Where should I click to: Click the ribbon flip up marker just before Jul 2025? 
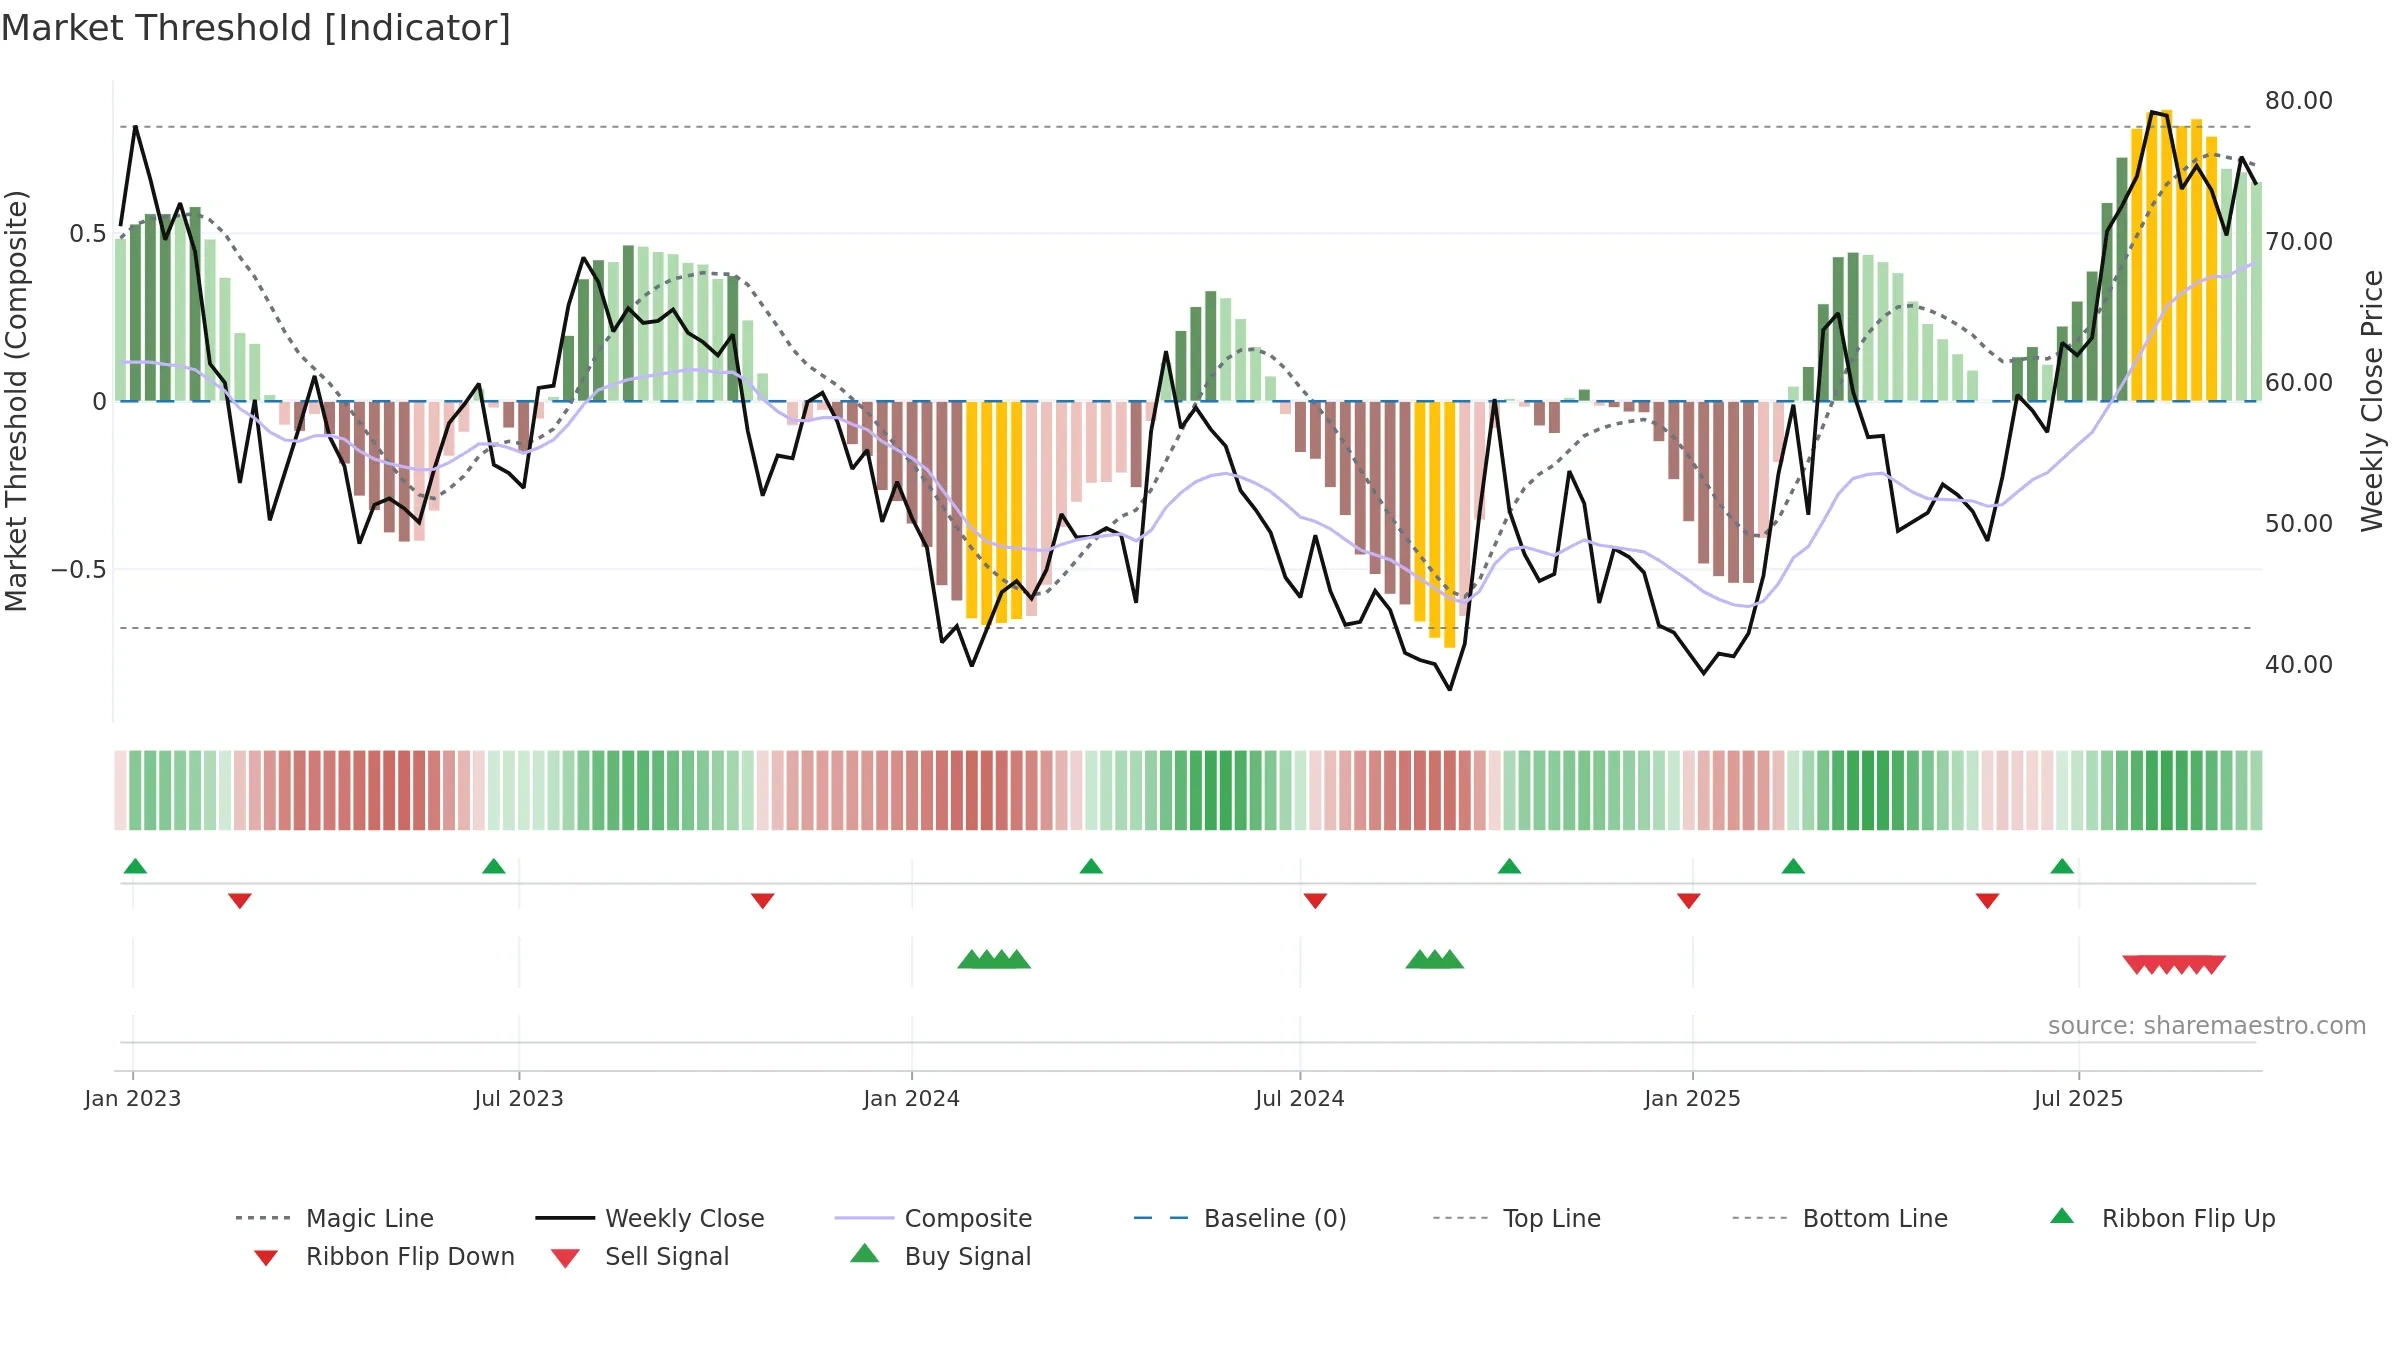click(x=2062, y=866)
